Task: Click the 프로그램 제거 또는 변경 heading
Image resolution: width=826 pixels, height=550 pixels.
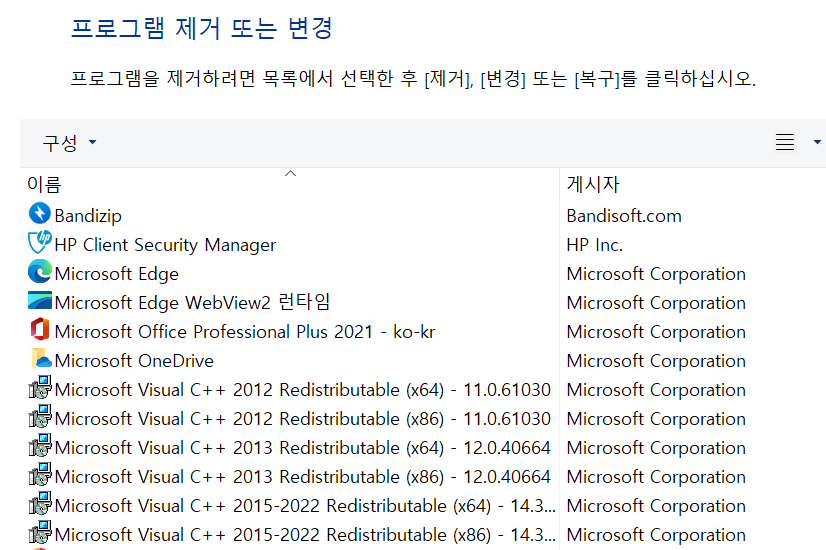Action: tap(202, 28)
